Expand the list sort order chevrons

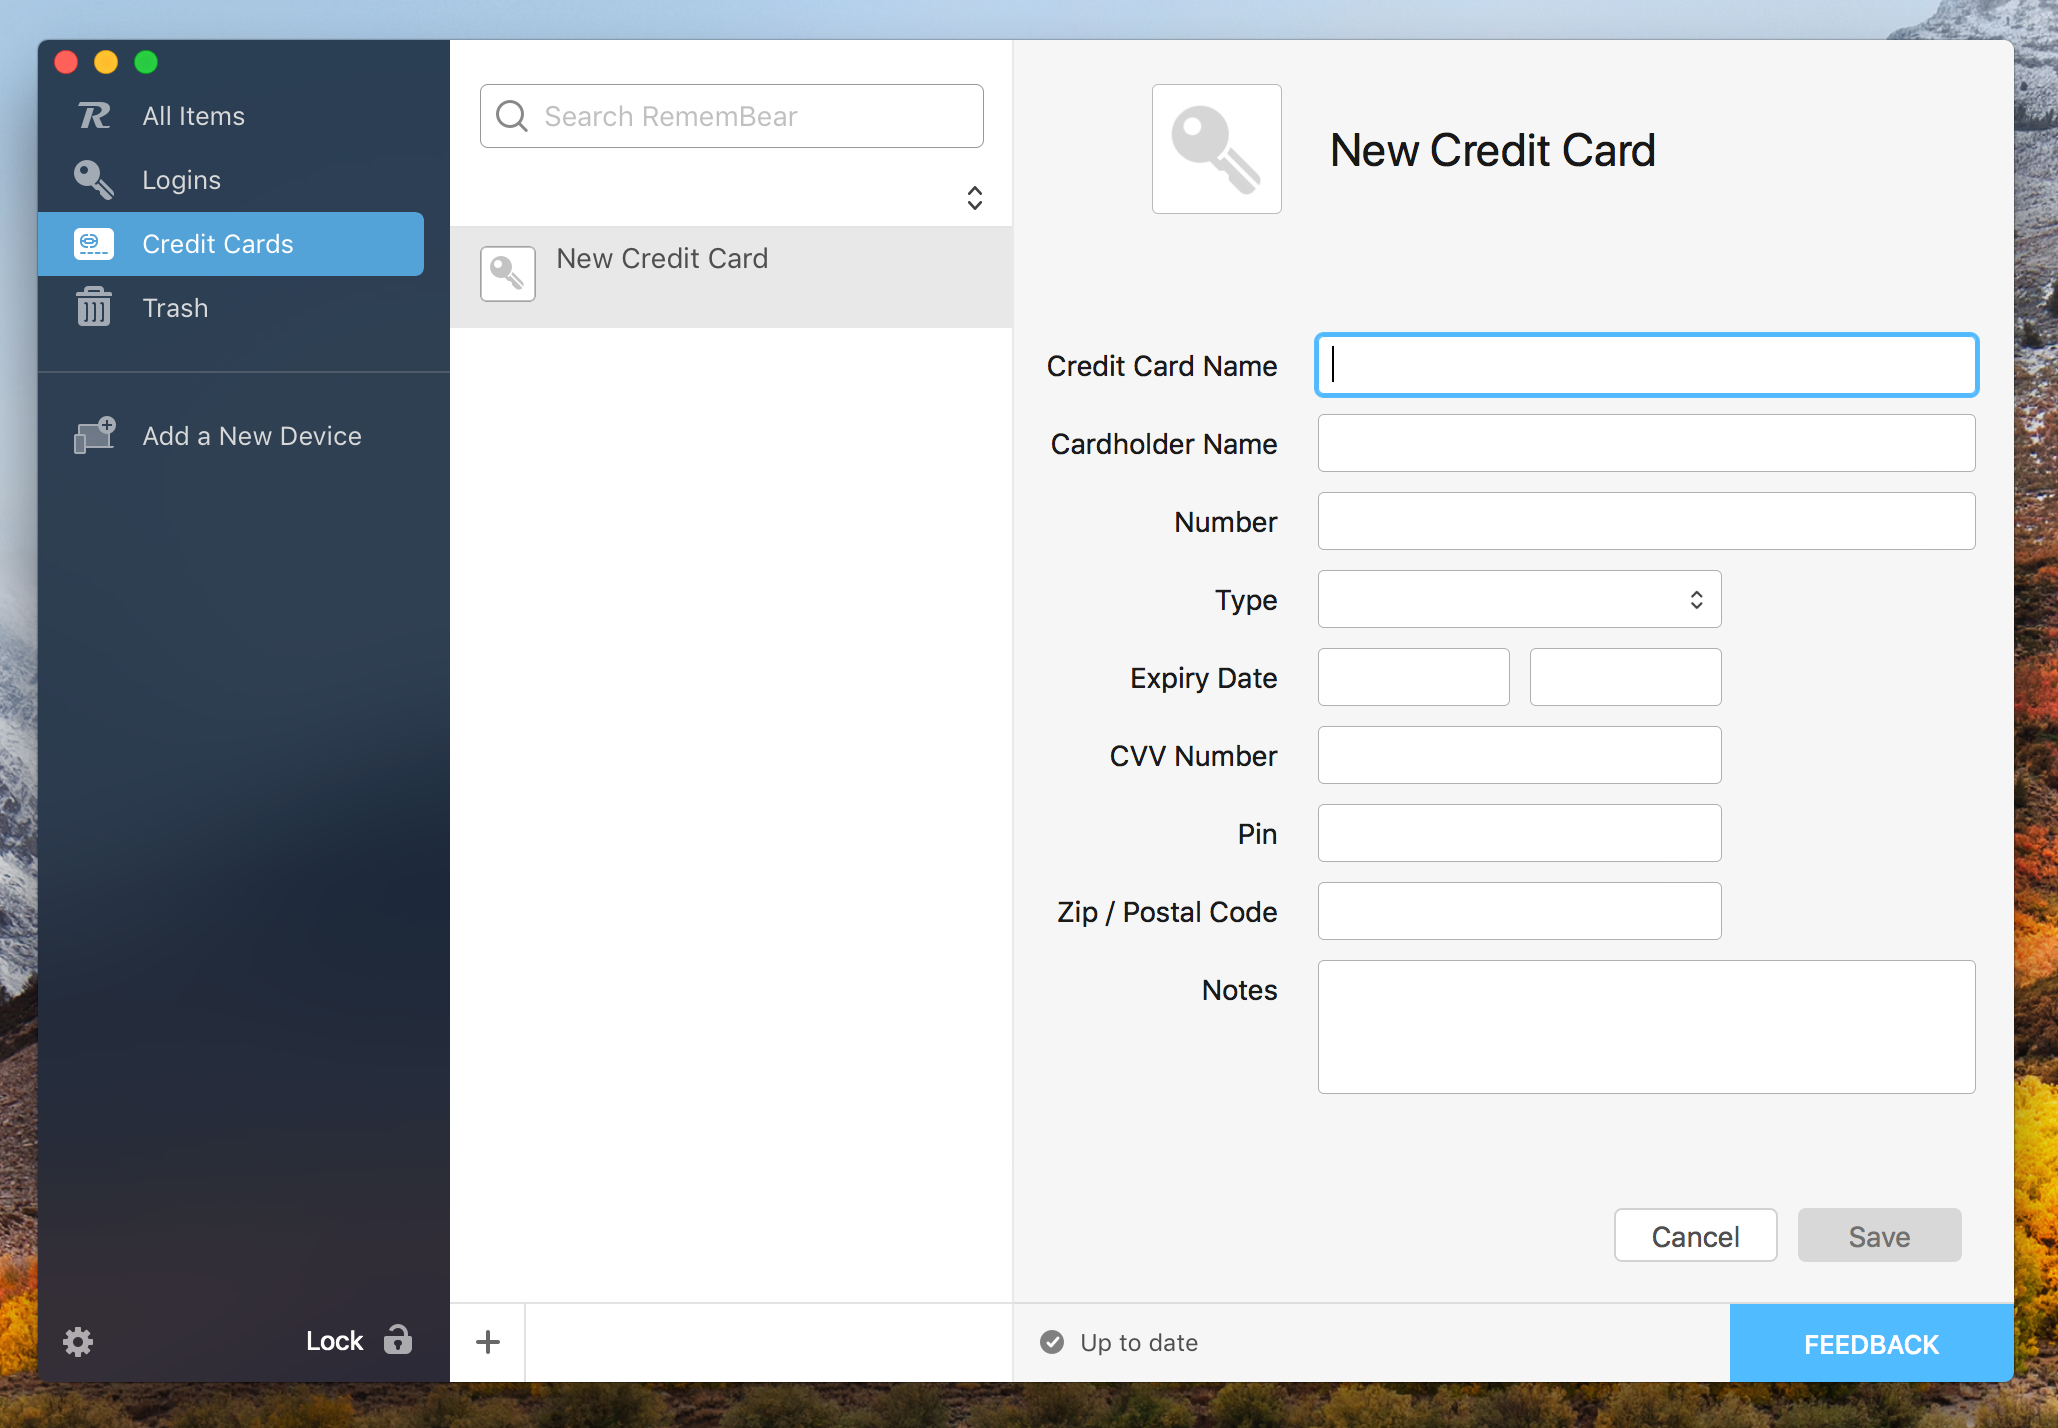(975, 198)
